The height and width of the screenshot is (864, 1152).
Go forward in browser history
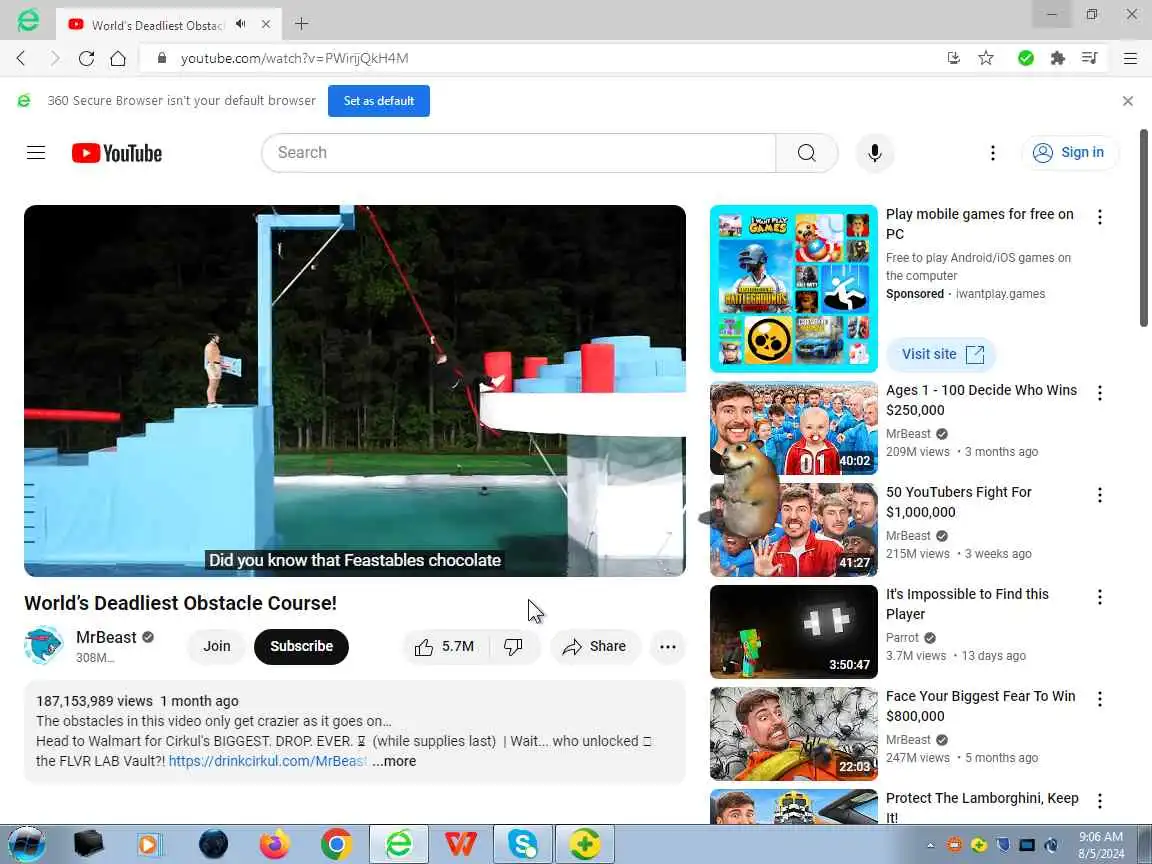54,58
